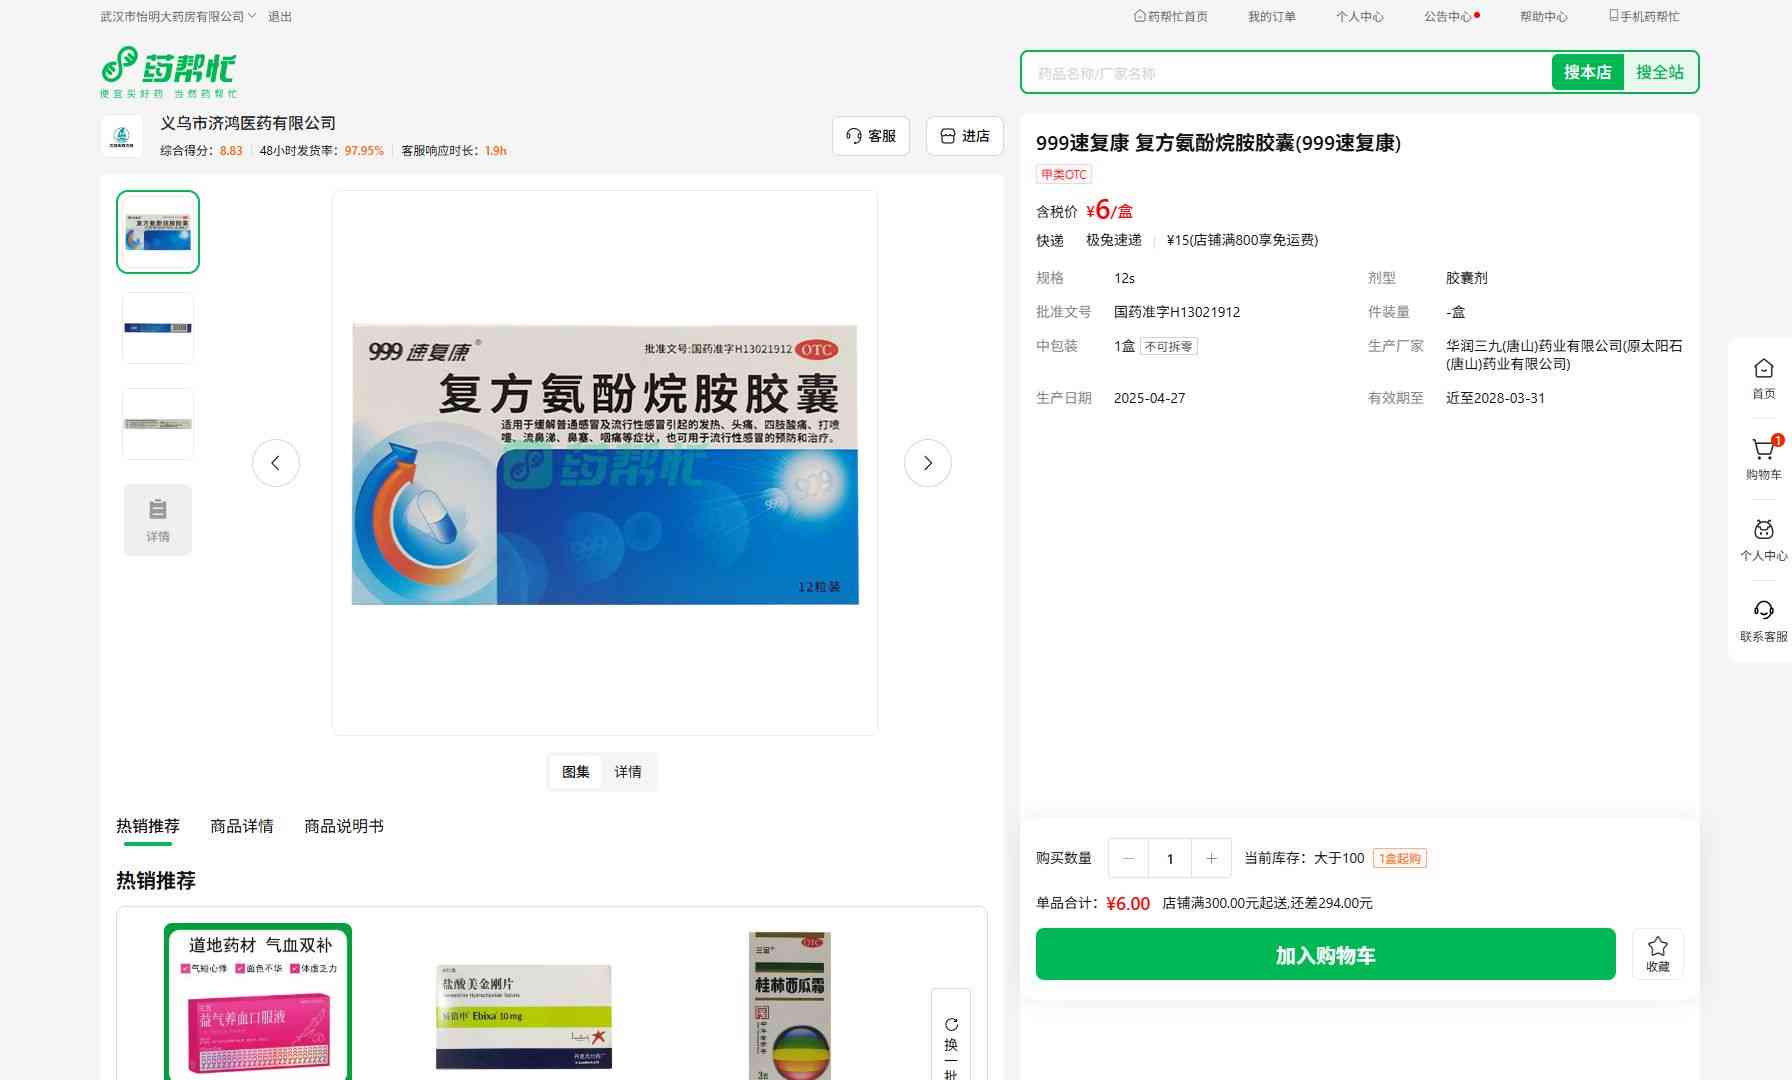The width and height of the screenshot is (1792, 1080).
Task: Increase purchase quantity with the plus button
Action: coord(1211,858)
